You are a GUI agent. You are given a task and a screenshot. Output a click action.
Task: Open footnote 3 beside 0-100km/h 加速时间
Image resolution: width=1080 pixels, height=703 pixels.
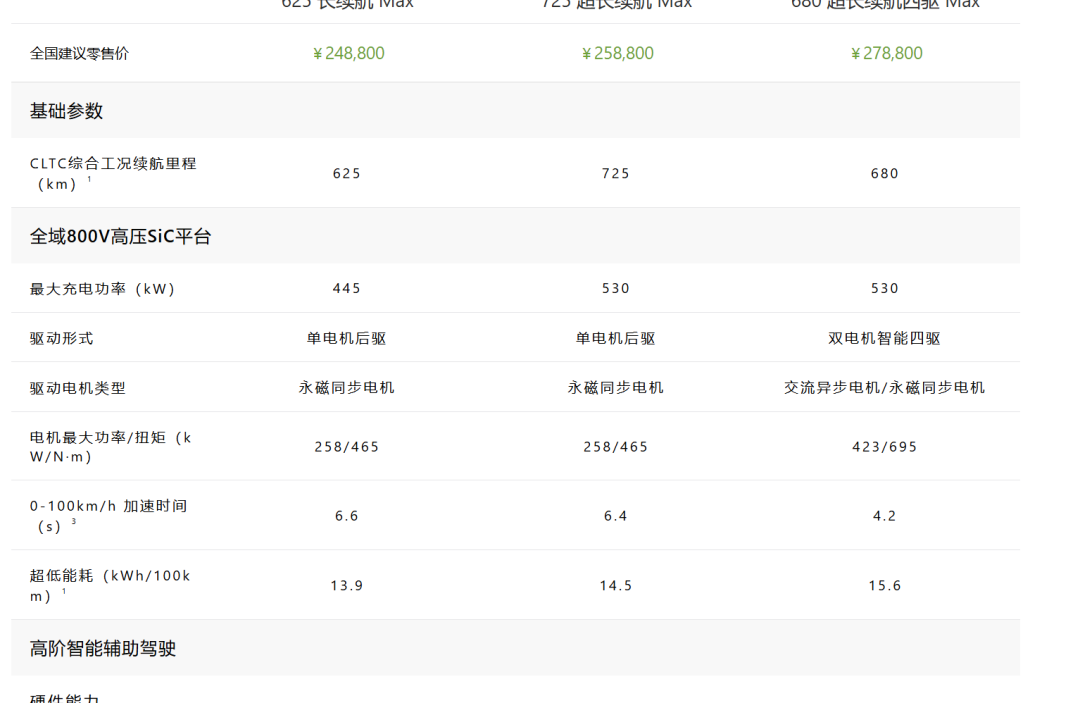click(x=73, y=521)
